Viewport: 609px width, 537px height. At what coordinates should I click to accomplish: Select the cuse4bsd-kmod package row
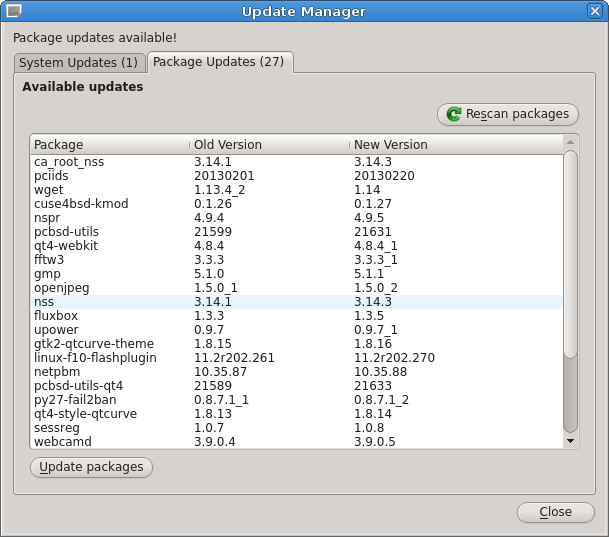tap(296, 203)
